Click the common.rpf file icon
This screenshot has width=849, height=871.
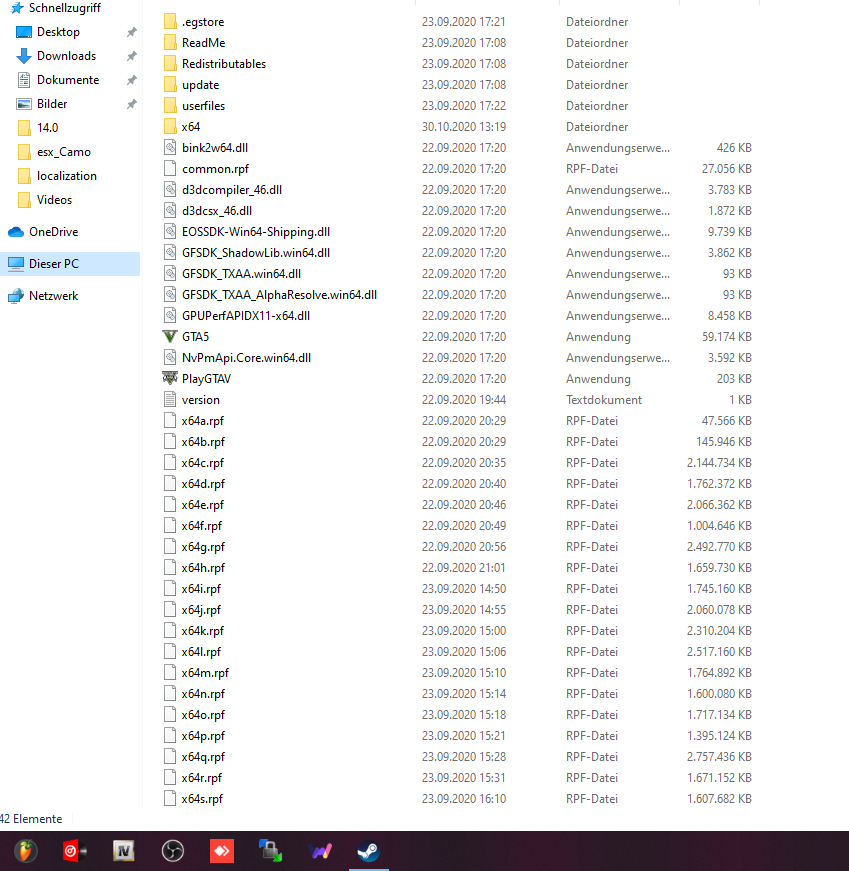170,168
